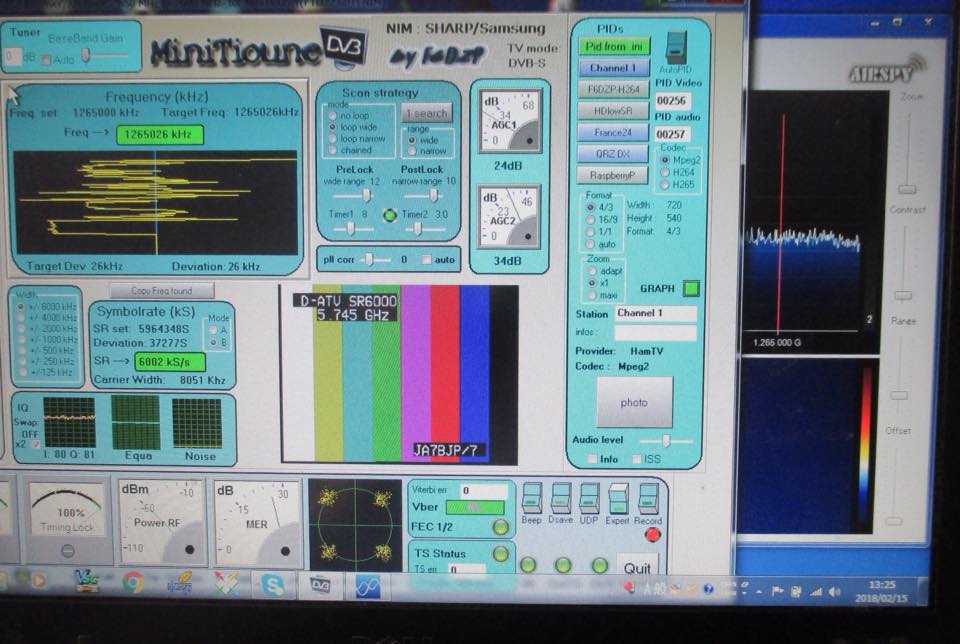Set zoom to adapt
Image resolution: width=960 pixels, height=644 pixels.
tap(592, 271)
